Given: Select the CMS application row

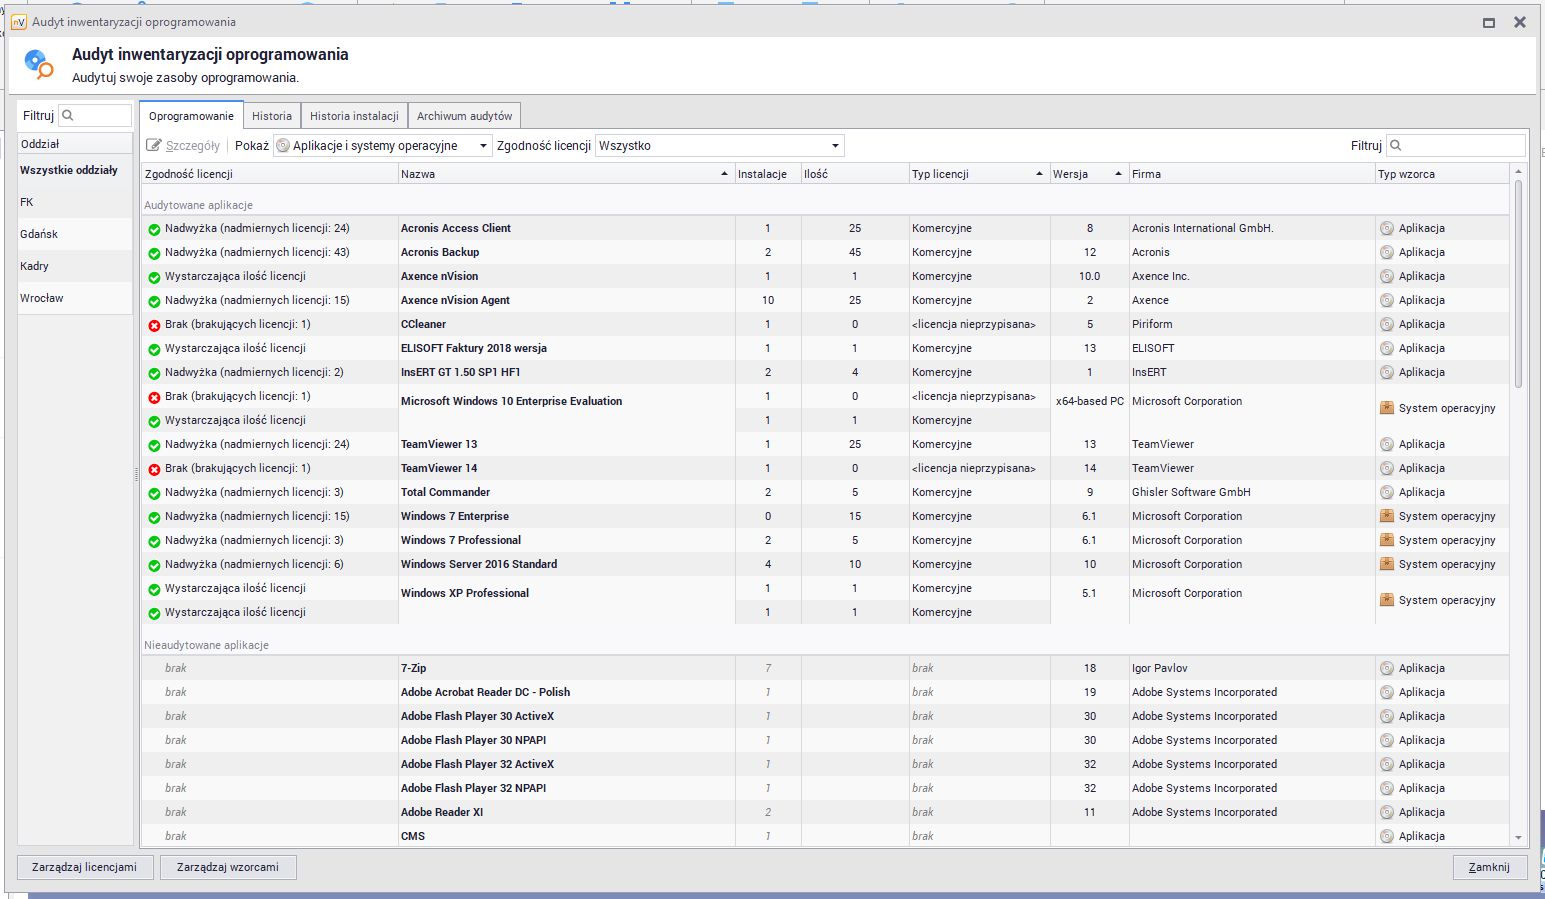Looking at the screenshot, I should (x=824, y=836).
